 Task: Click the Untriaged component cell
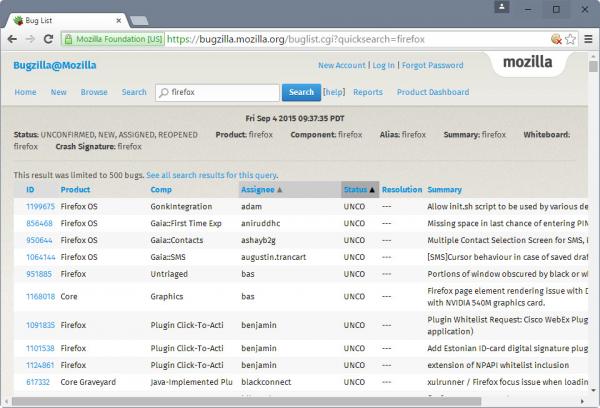click(169, 274)
